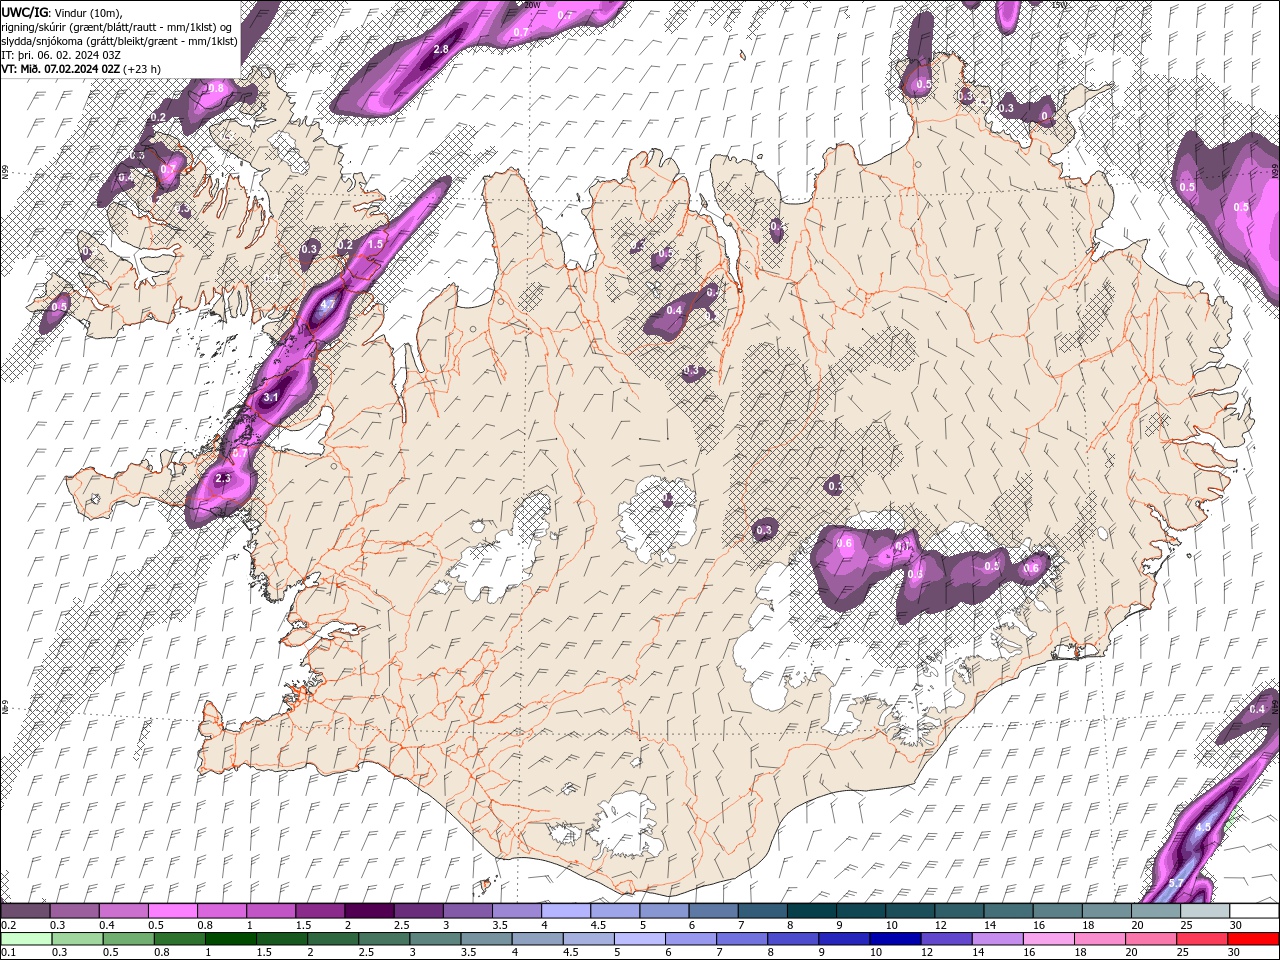Choose the violet-blue swatch labeled 12

tap(946, 939)
